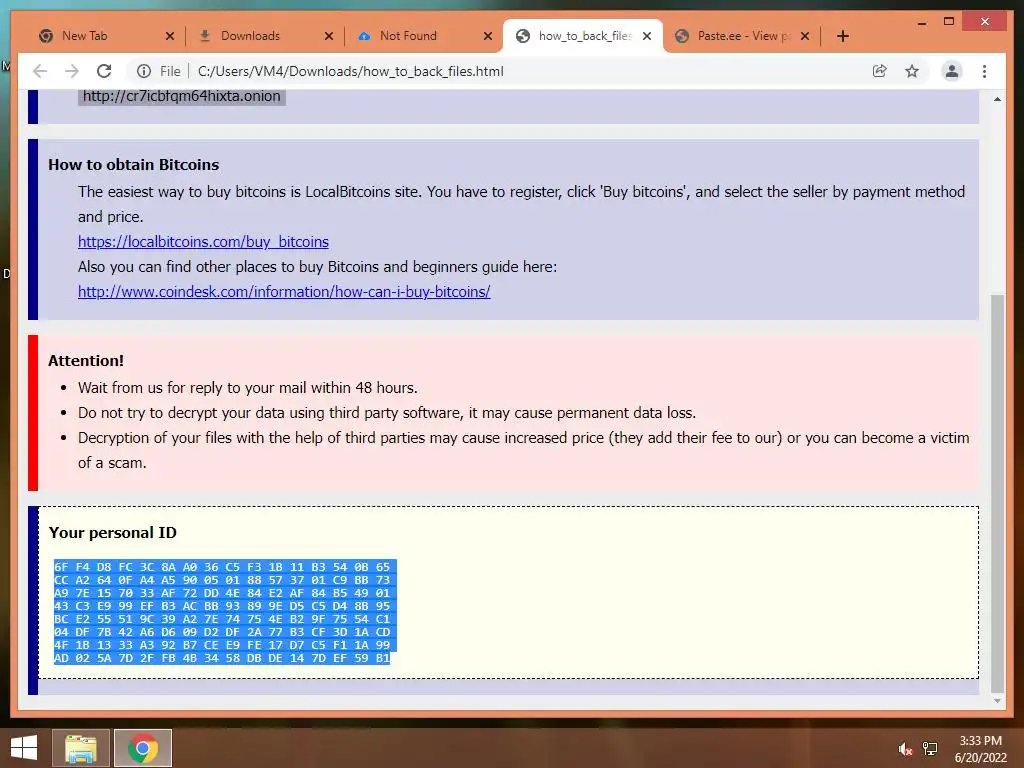Click the cr7icbfqm64hixta.onion address text
Viewport: 1024px width, 768px height.
coord(182,96)
